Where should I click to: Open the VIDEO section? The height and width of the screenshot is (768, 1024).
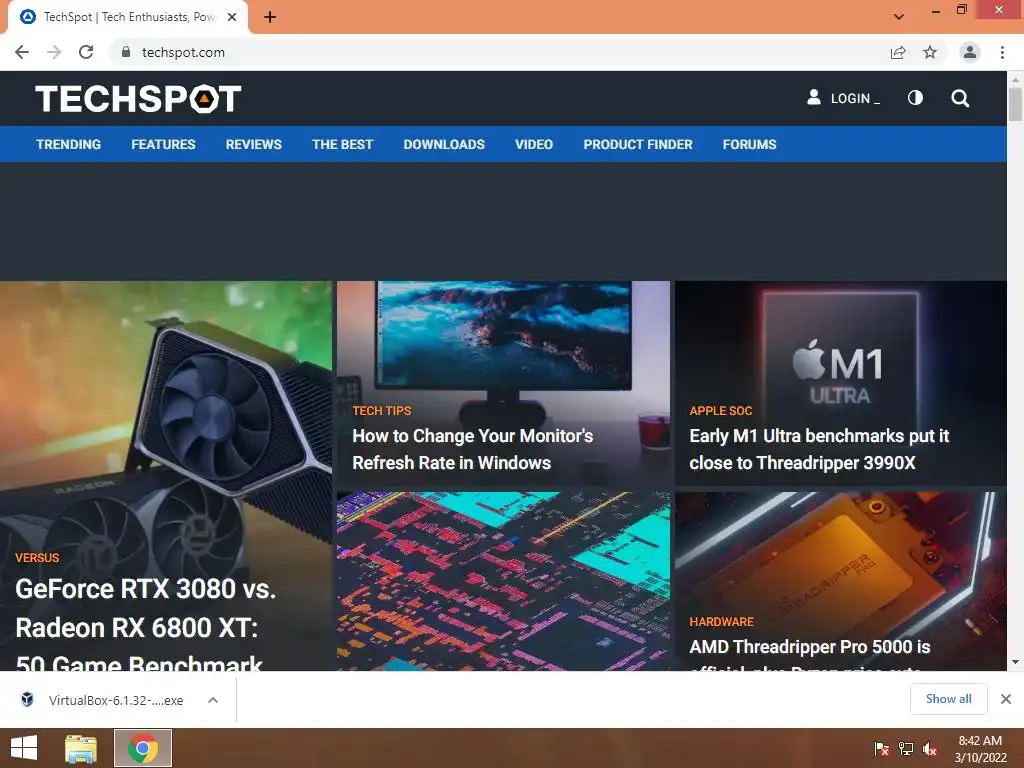pyautogui.click(x=534, y=144)
